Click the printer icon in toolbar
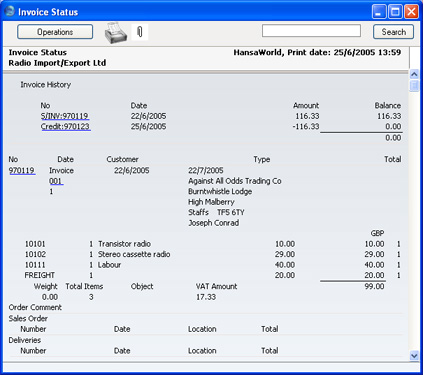The width and height of the screenshot is (423, 375). 116,33
